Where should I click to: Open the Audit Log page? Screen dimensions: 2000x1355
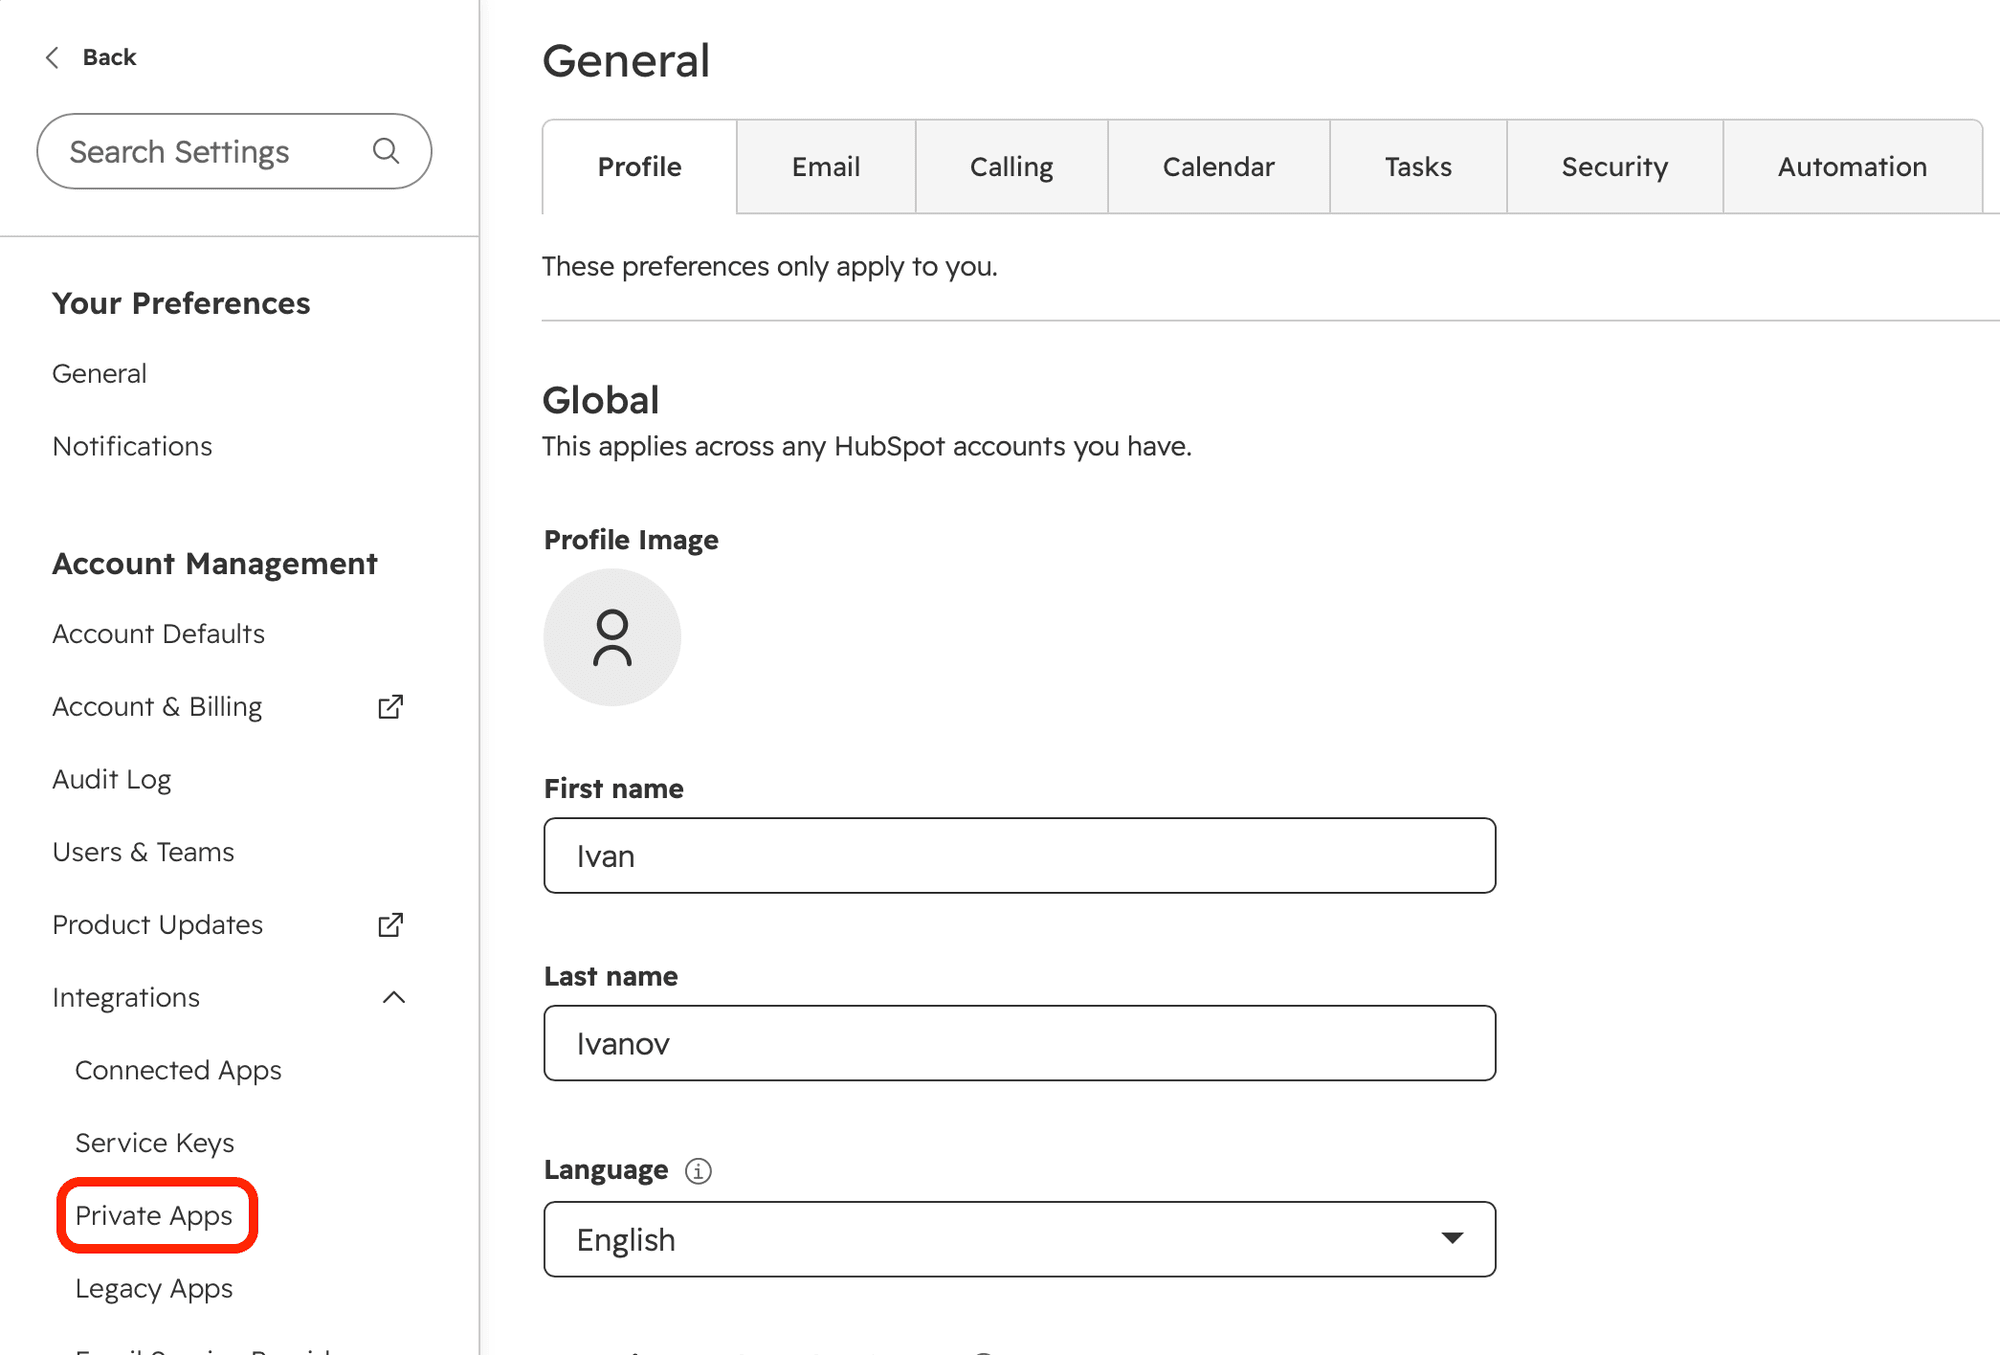[x=111, y=780]
